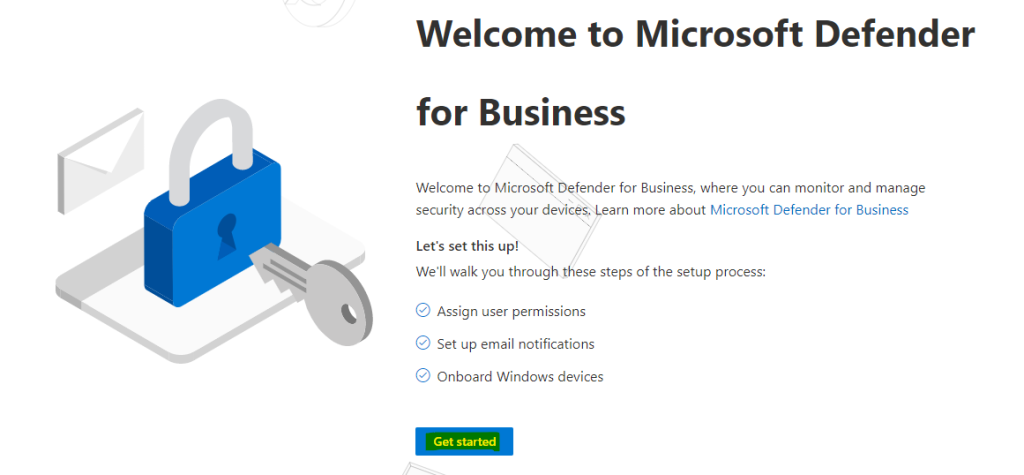Click the "We'll walk you through" sentence
The image size is (1024, 475).
tap(590, 271)
